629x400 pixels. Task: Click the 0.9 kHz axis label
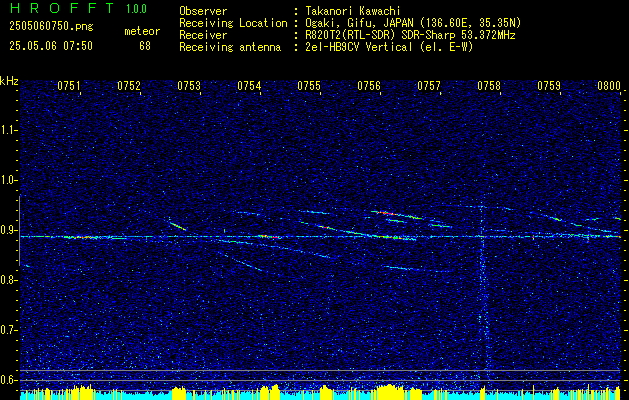(8, 230)
